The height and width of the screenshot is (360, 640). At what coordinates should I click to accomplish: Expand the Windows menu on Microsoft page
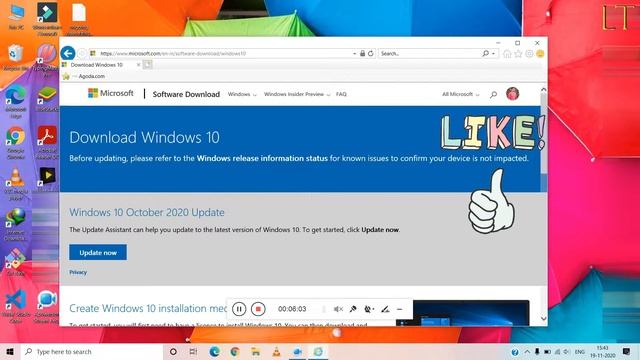[x=242, y=94]
